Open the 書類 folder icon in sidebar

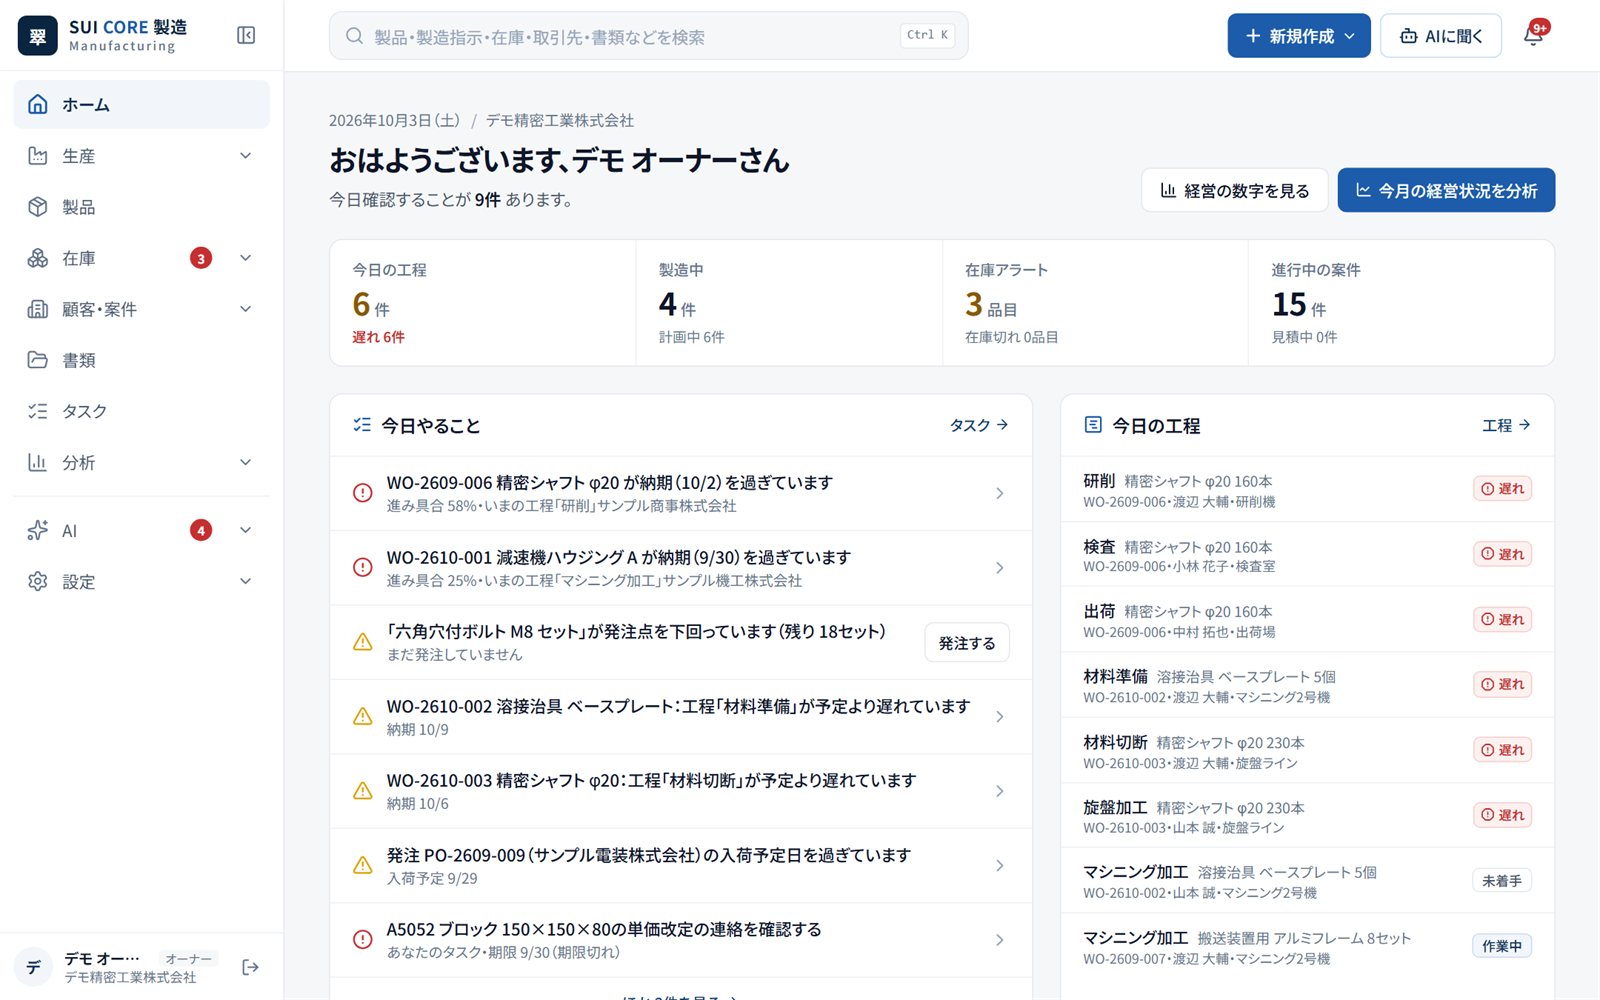[38, 360]
